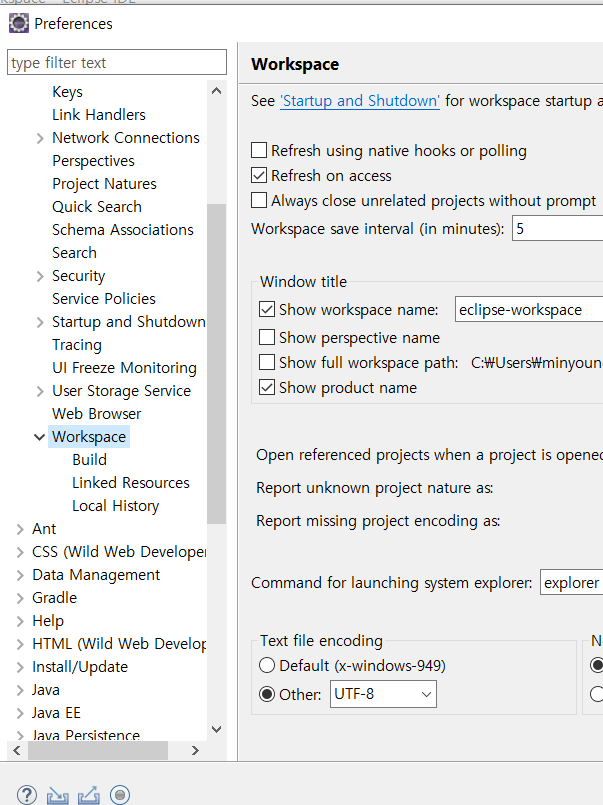Toggle Show workspace name checkbox
The width and height of the screenshot is (603, 805).
pos(267,310)
